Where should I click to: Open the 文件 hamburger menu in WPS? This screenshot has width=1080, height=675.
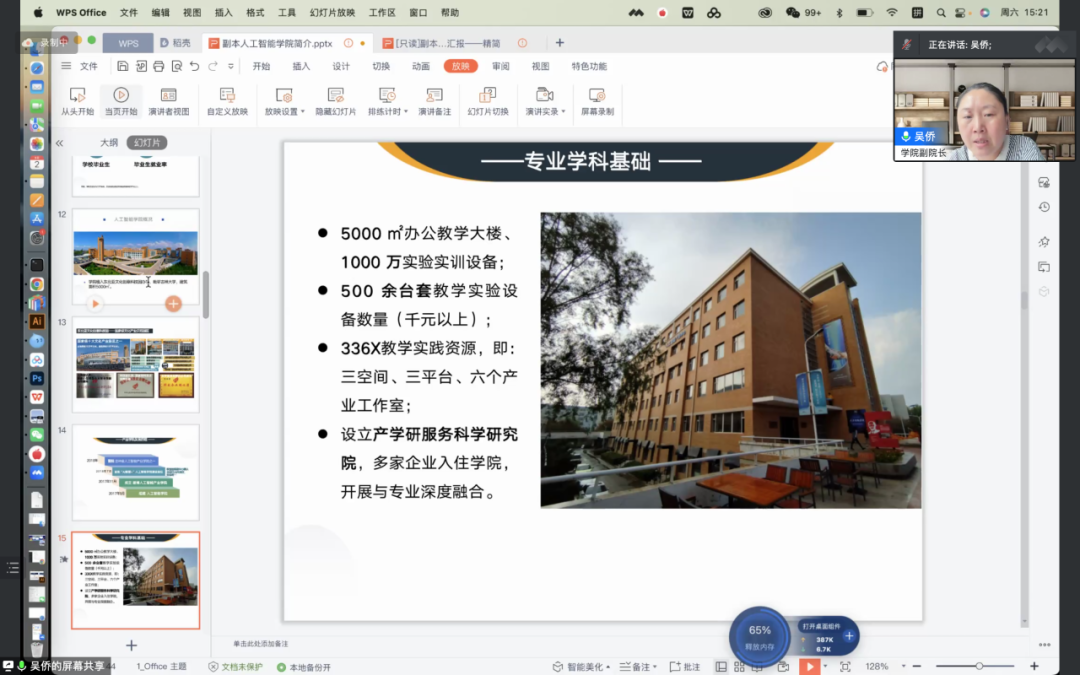(x=80, y=66)
